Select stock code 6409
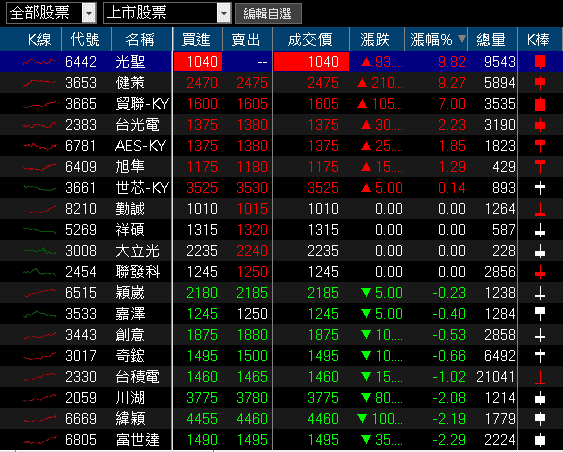Image resolution: width=563 pixels, height=452 pixels. [x=81, y=167]
